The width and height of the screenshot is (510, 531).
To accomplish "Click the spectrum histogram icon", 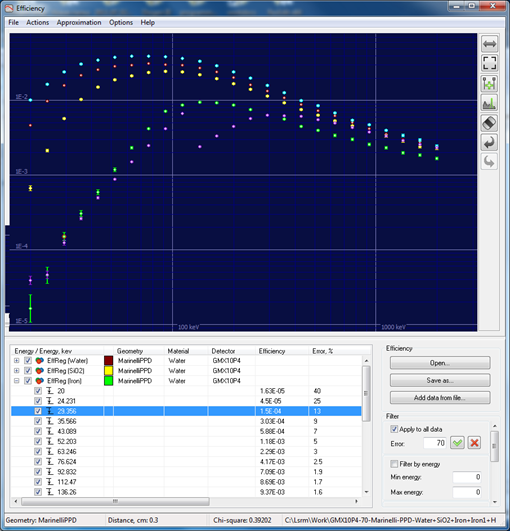I will (489, 103).
